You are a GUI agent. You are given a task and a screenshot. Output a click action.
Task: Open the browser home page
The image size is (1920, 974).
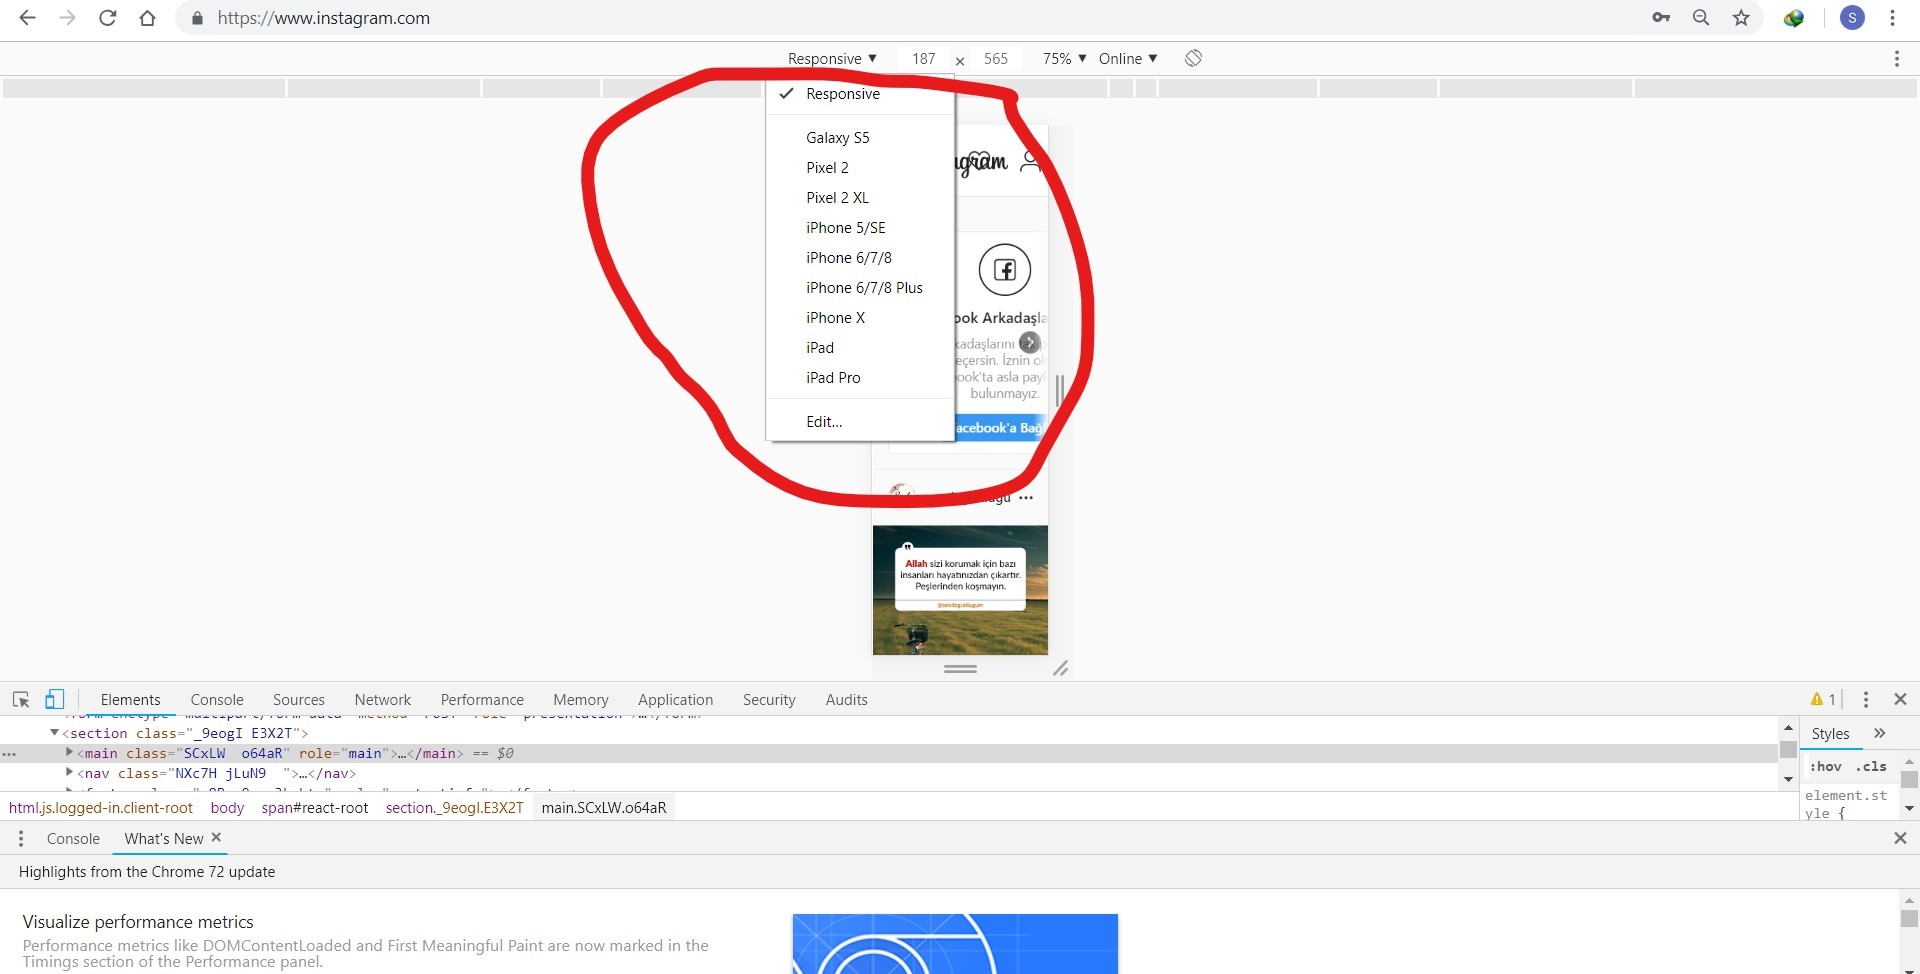[147, 18]
